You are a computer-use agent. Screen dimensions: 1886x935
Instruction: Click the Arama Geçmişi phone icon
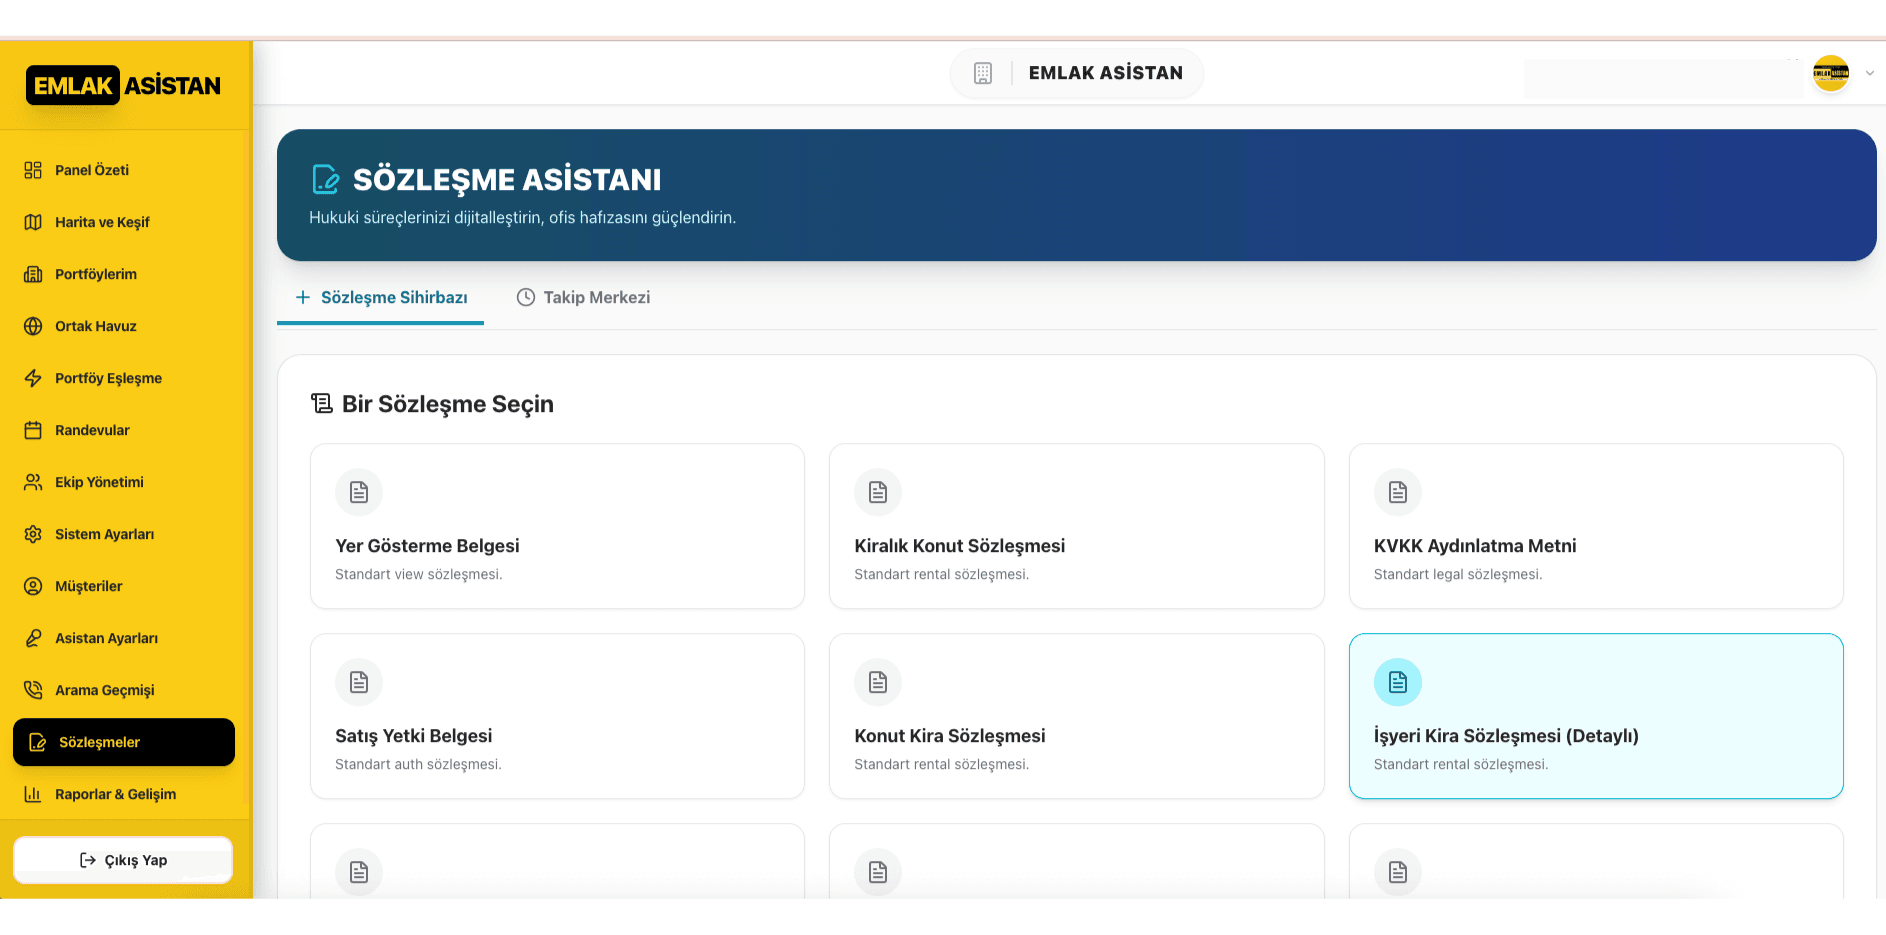click(33, 690)
